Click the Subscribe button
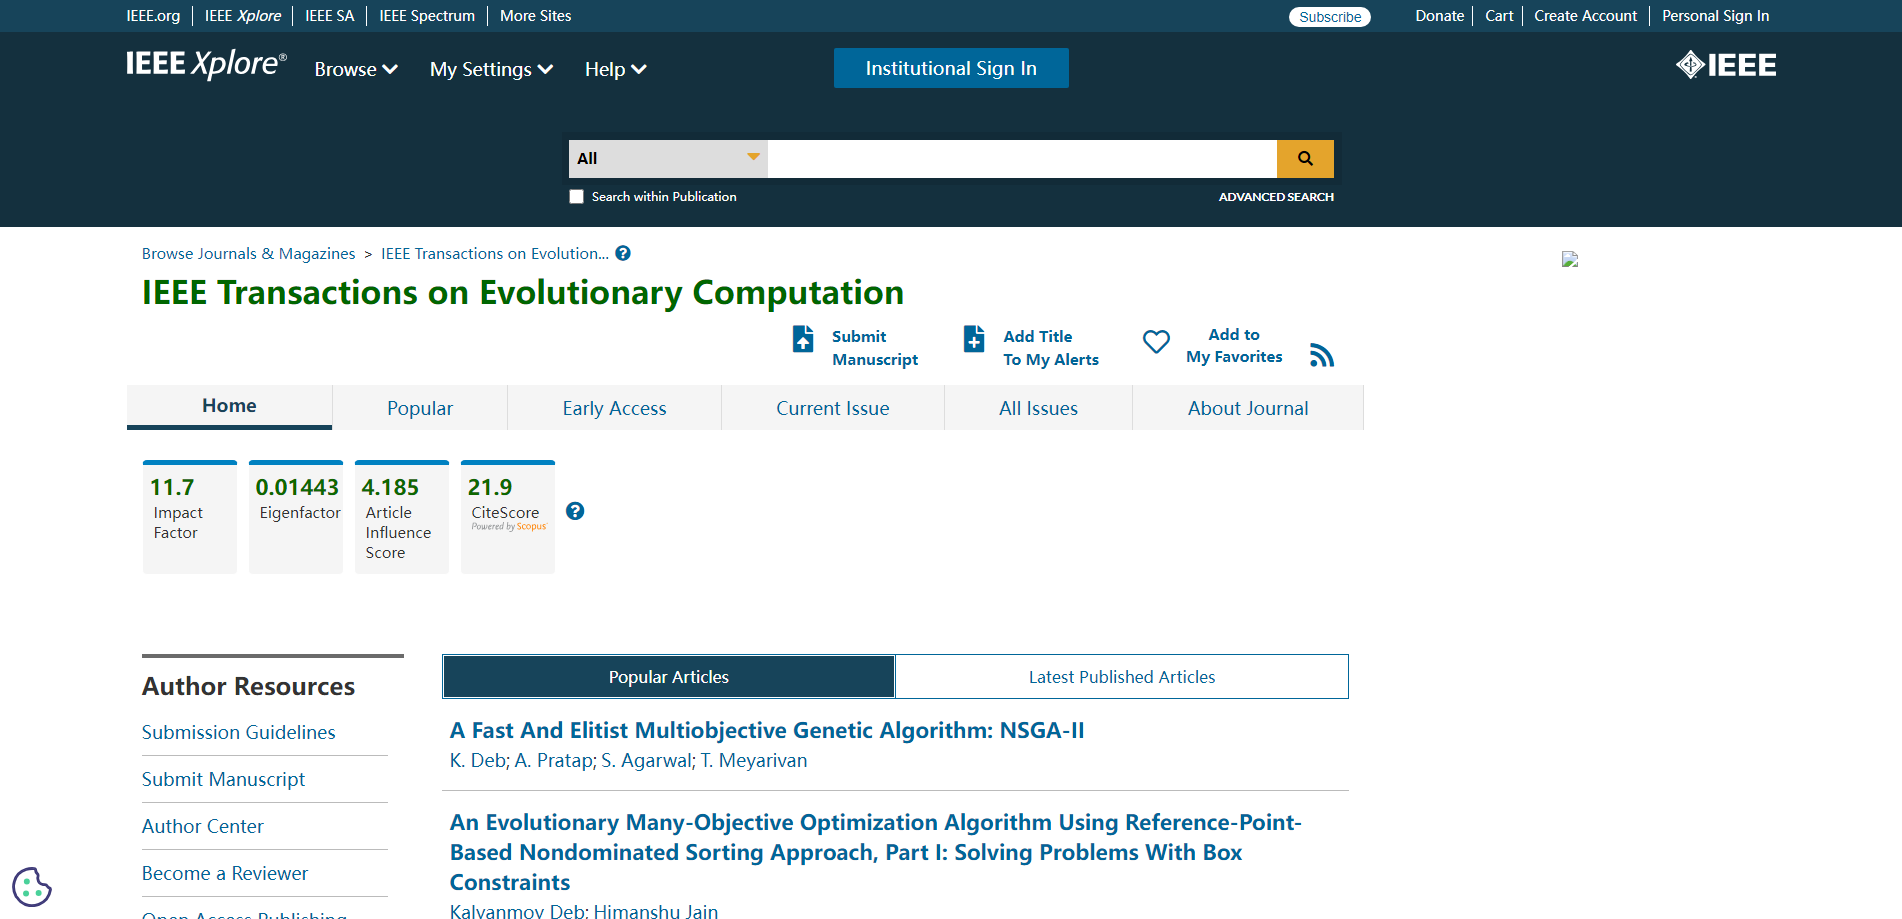1902x919 pixels. [x=1330, y=17]
